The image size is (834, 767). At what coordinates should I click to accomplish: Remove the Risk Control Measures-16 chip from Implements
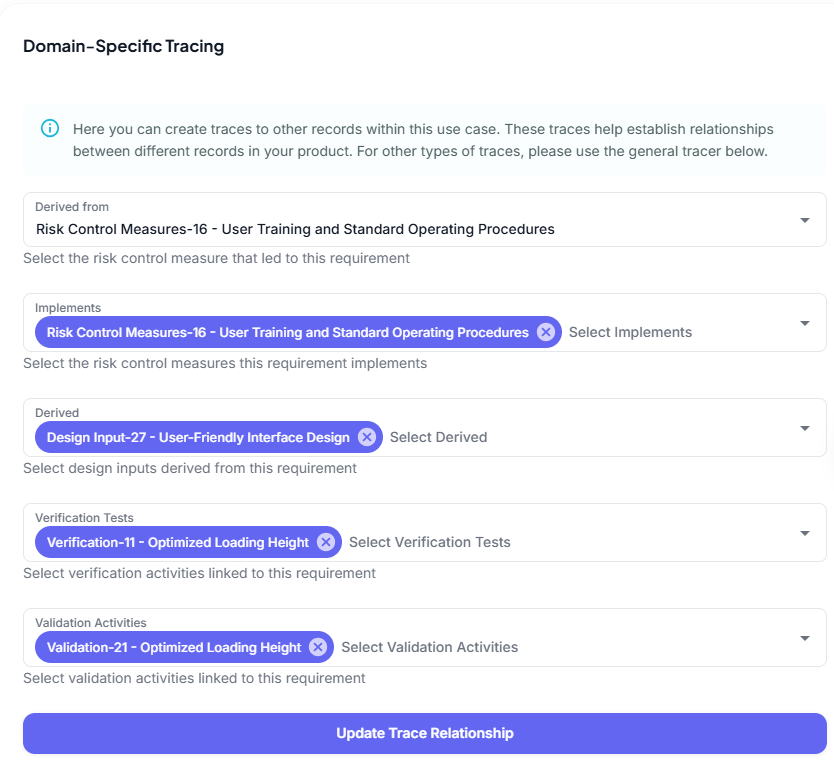[x=545, y=332]
